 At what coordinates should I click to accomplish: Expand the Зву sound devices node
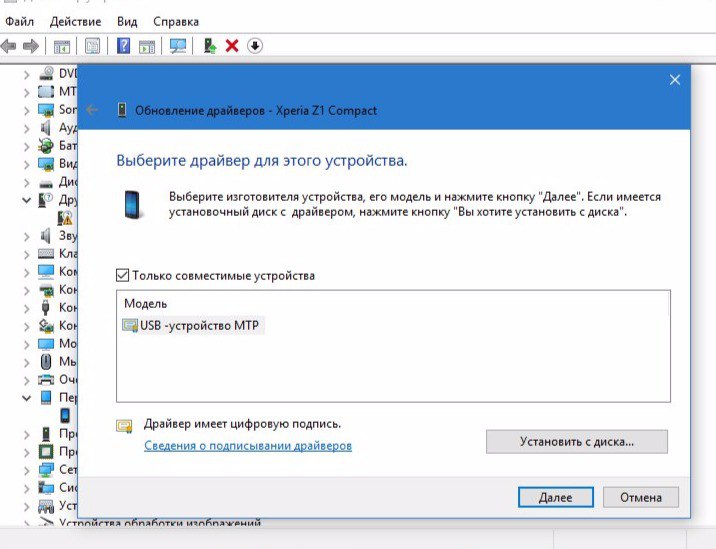(27, 236)
